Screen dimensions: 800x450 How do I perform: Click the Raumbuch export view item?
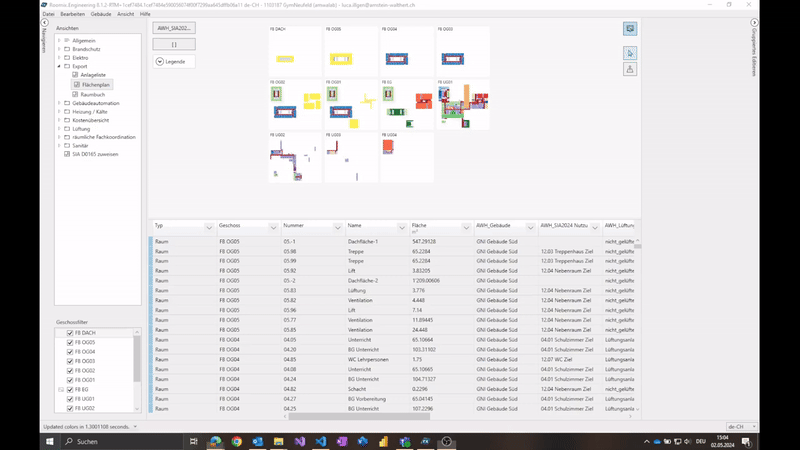pos(93,94)
